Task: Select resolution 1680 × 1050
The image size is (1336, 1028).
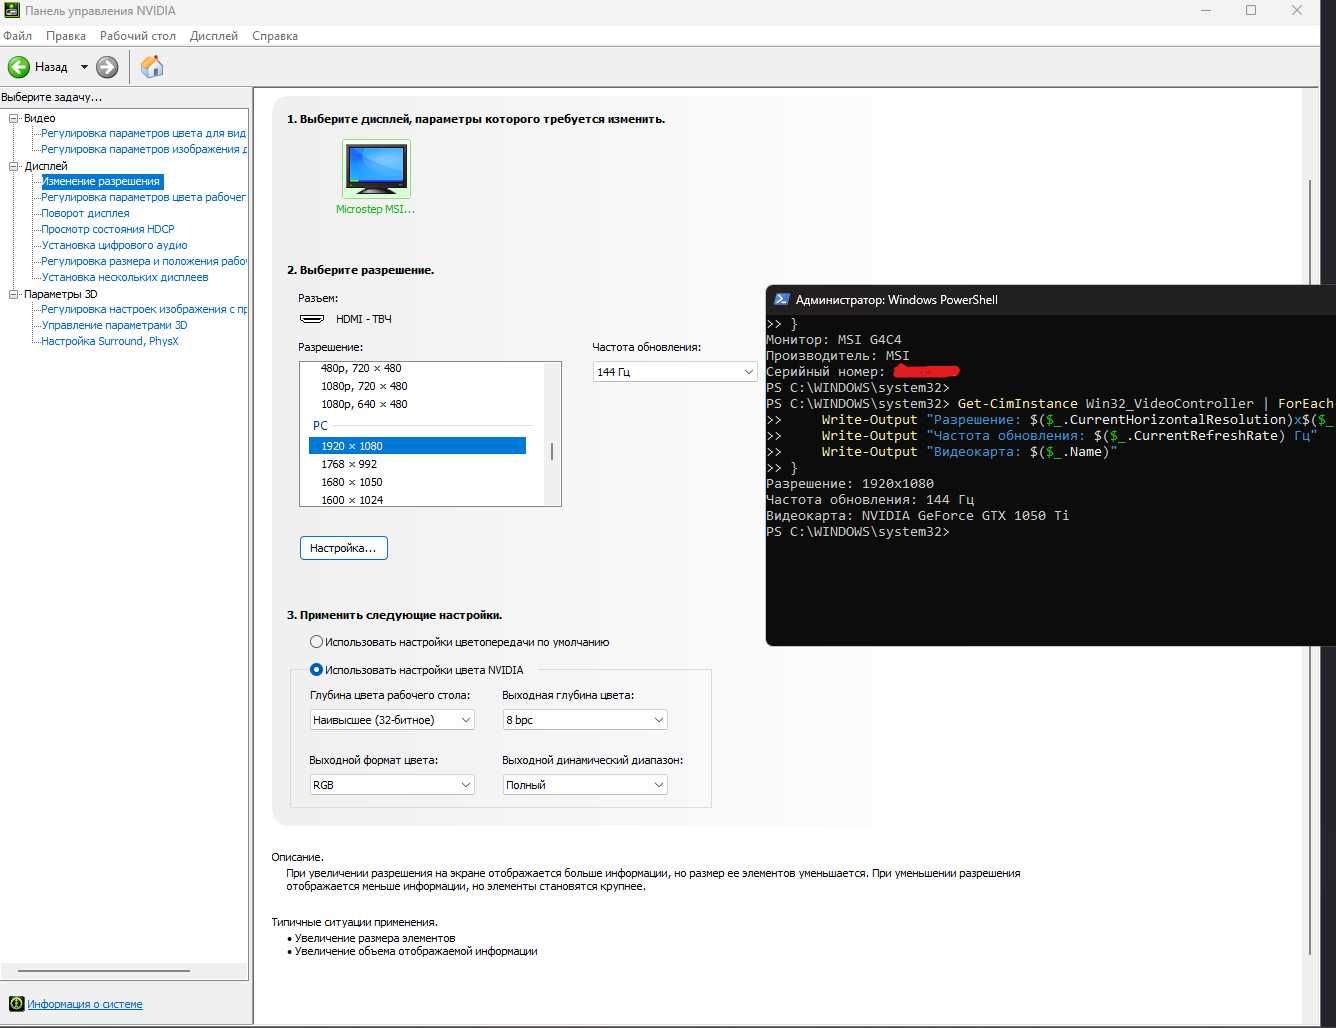Action: click(352, 482)
